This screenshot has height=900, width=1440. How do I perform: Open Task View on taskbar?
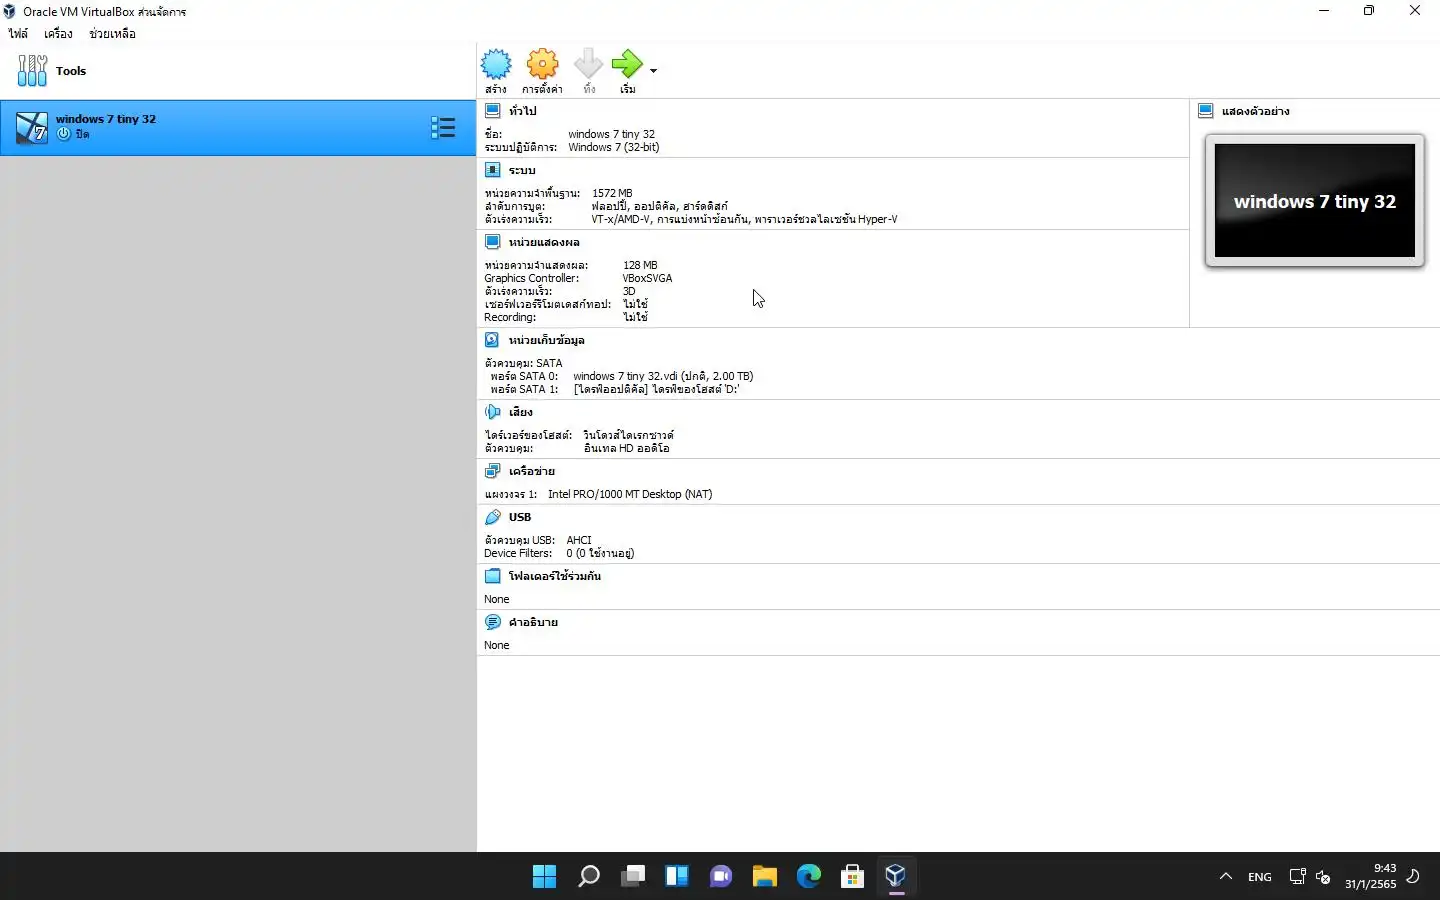632,877
